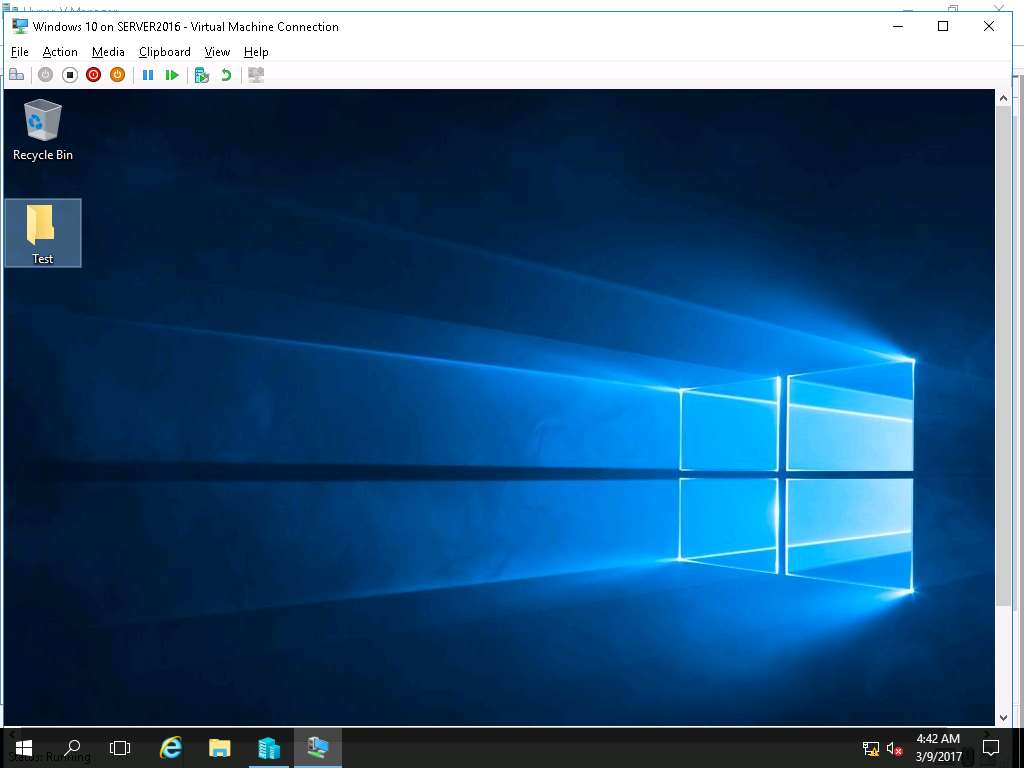The image size is (1024, 768).
Task: Turn off the VM with the black stop icon
Action: tap(70, 75)
